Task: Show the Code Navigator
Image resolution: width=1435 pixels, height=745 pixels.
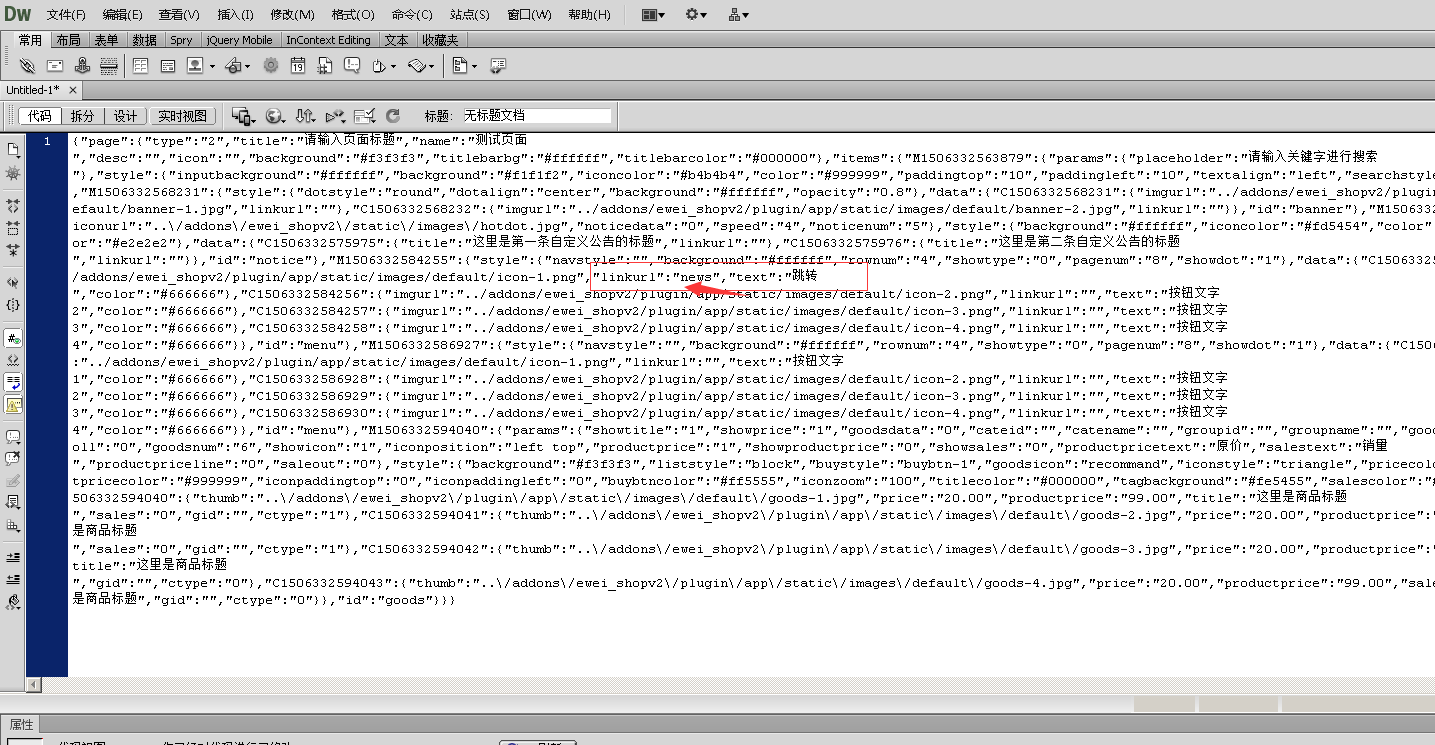Action: point(13,173)
